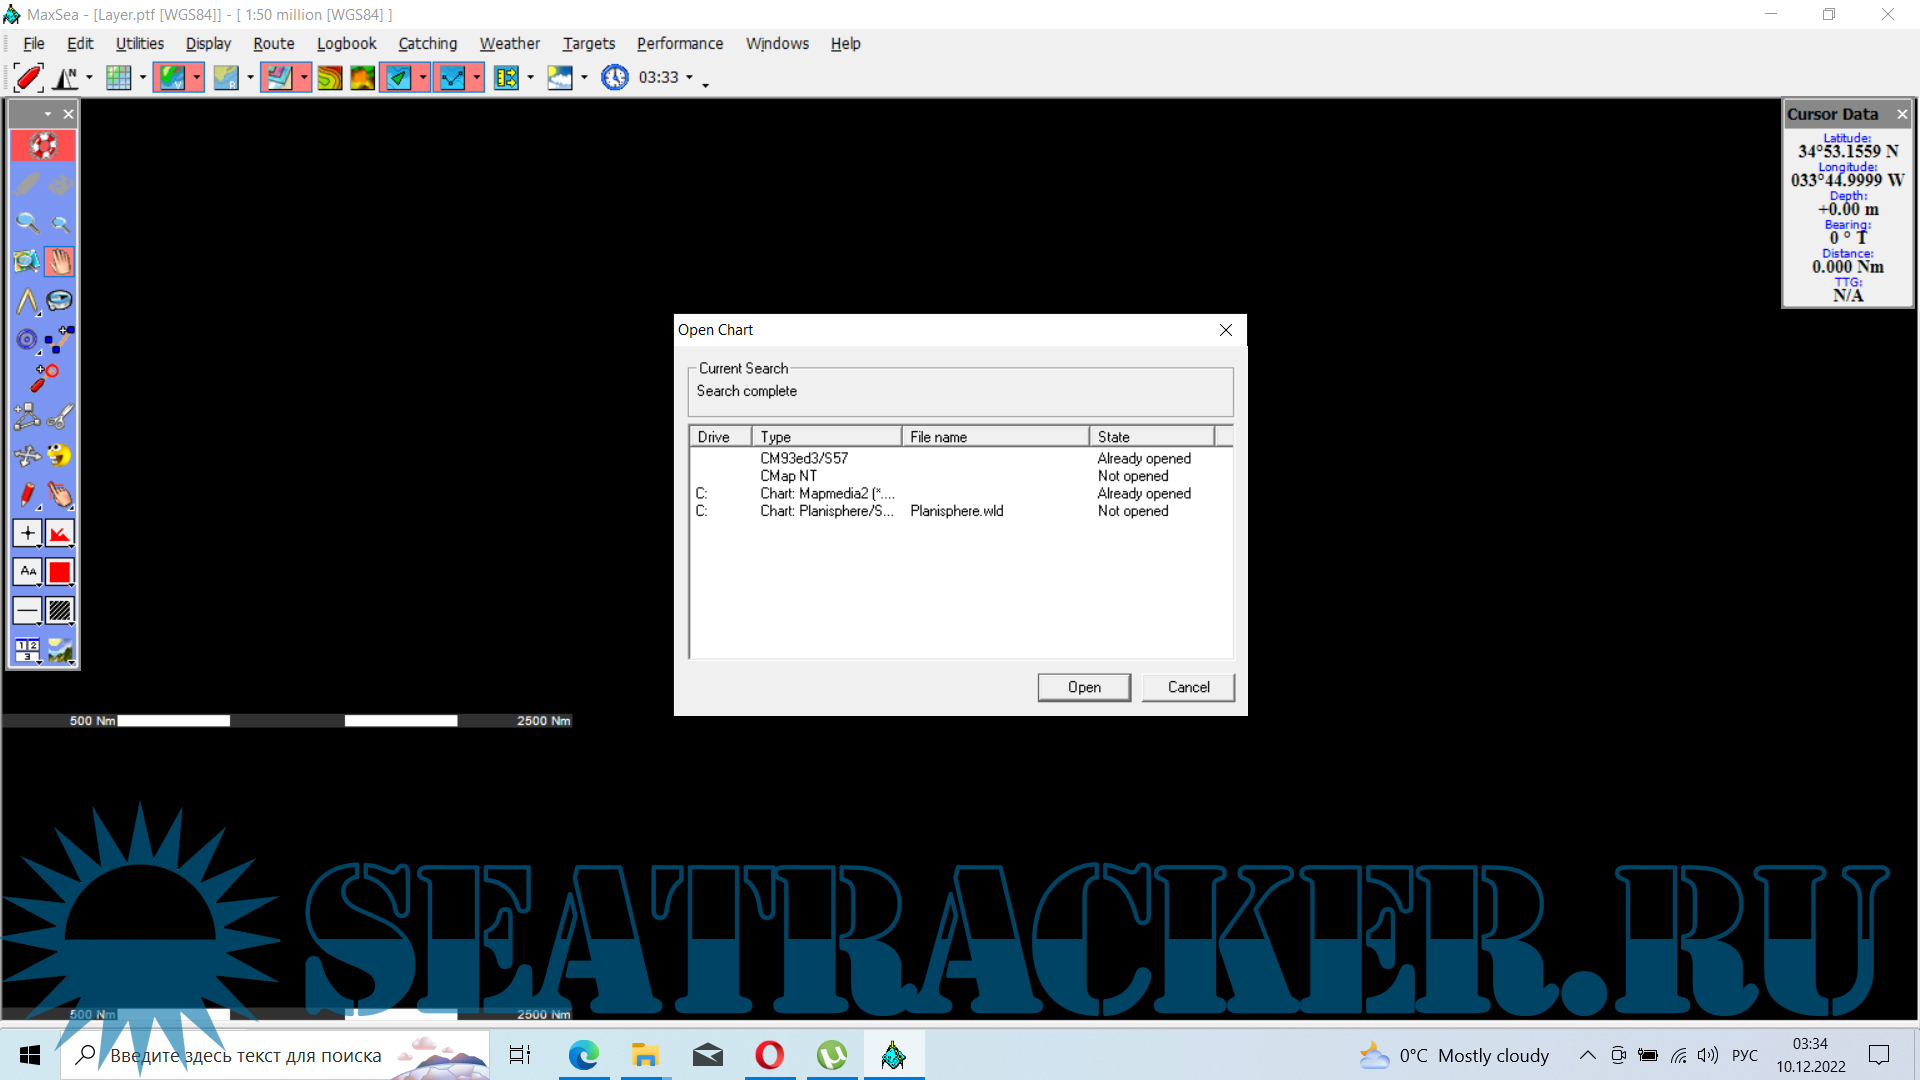1920x1080 pixels.
Task: Expand the grid toolbar dropdown arrow
Action: (143, 77)
